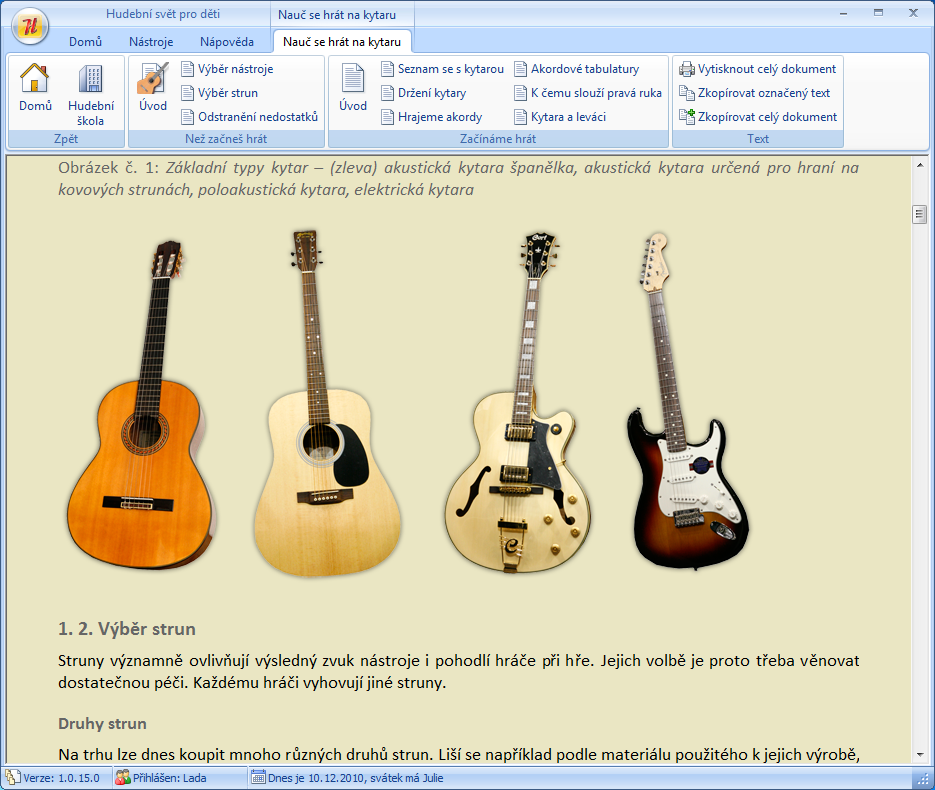Click the version icon in status bar
This screenshot has height=790, width=935.
click(x=13, y=777)
